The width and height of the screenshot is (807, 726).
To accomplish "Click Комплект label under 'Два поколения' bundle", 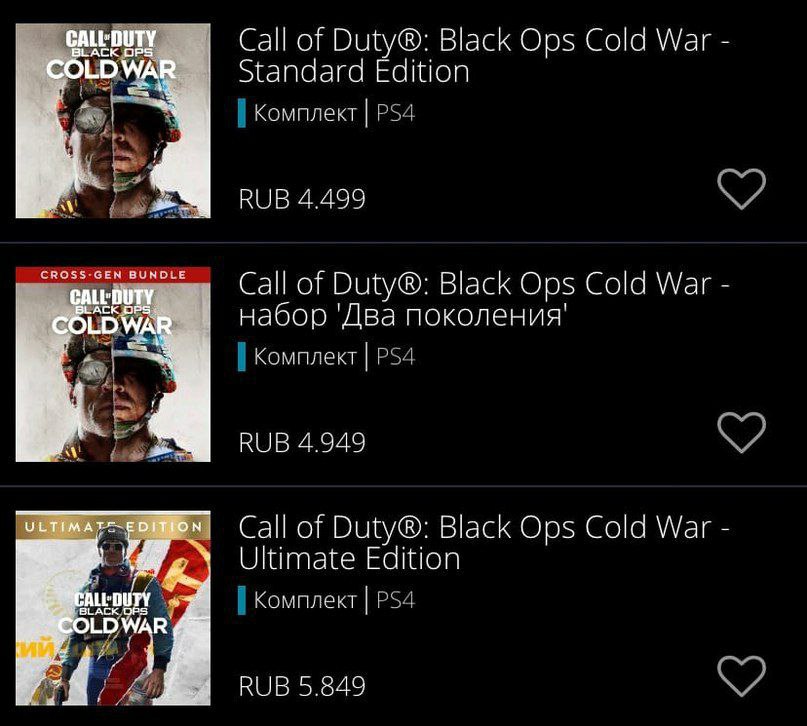I will [x=305, y=357].
